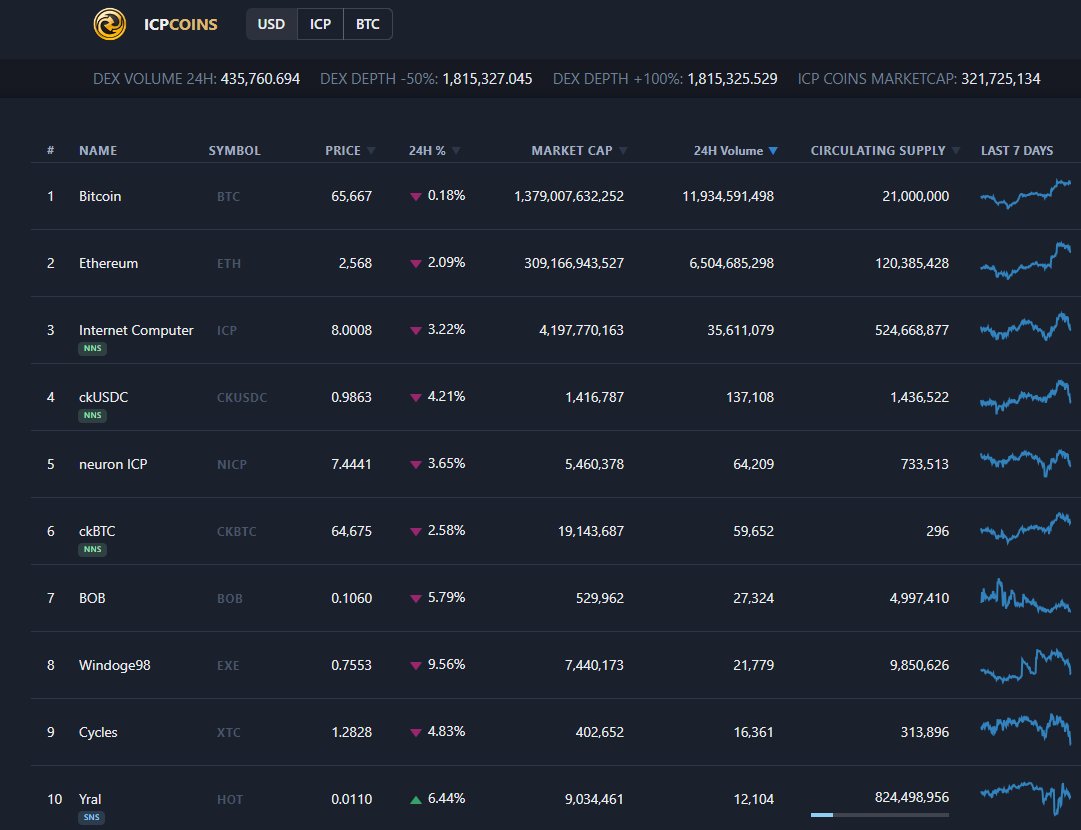Click DEX VOLUME 24H value 435,760.694

(x=261, y=79)
